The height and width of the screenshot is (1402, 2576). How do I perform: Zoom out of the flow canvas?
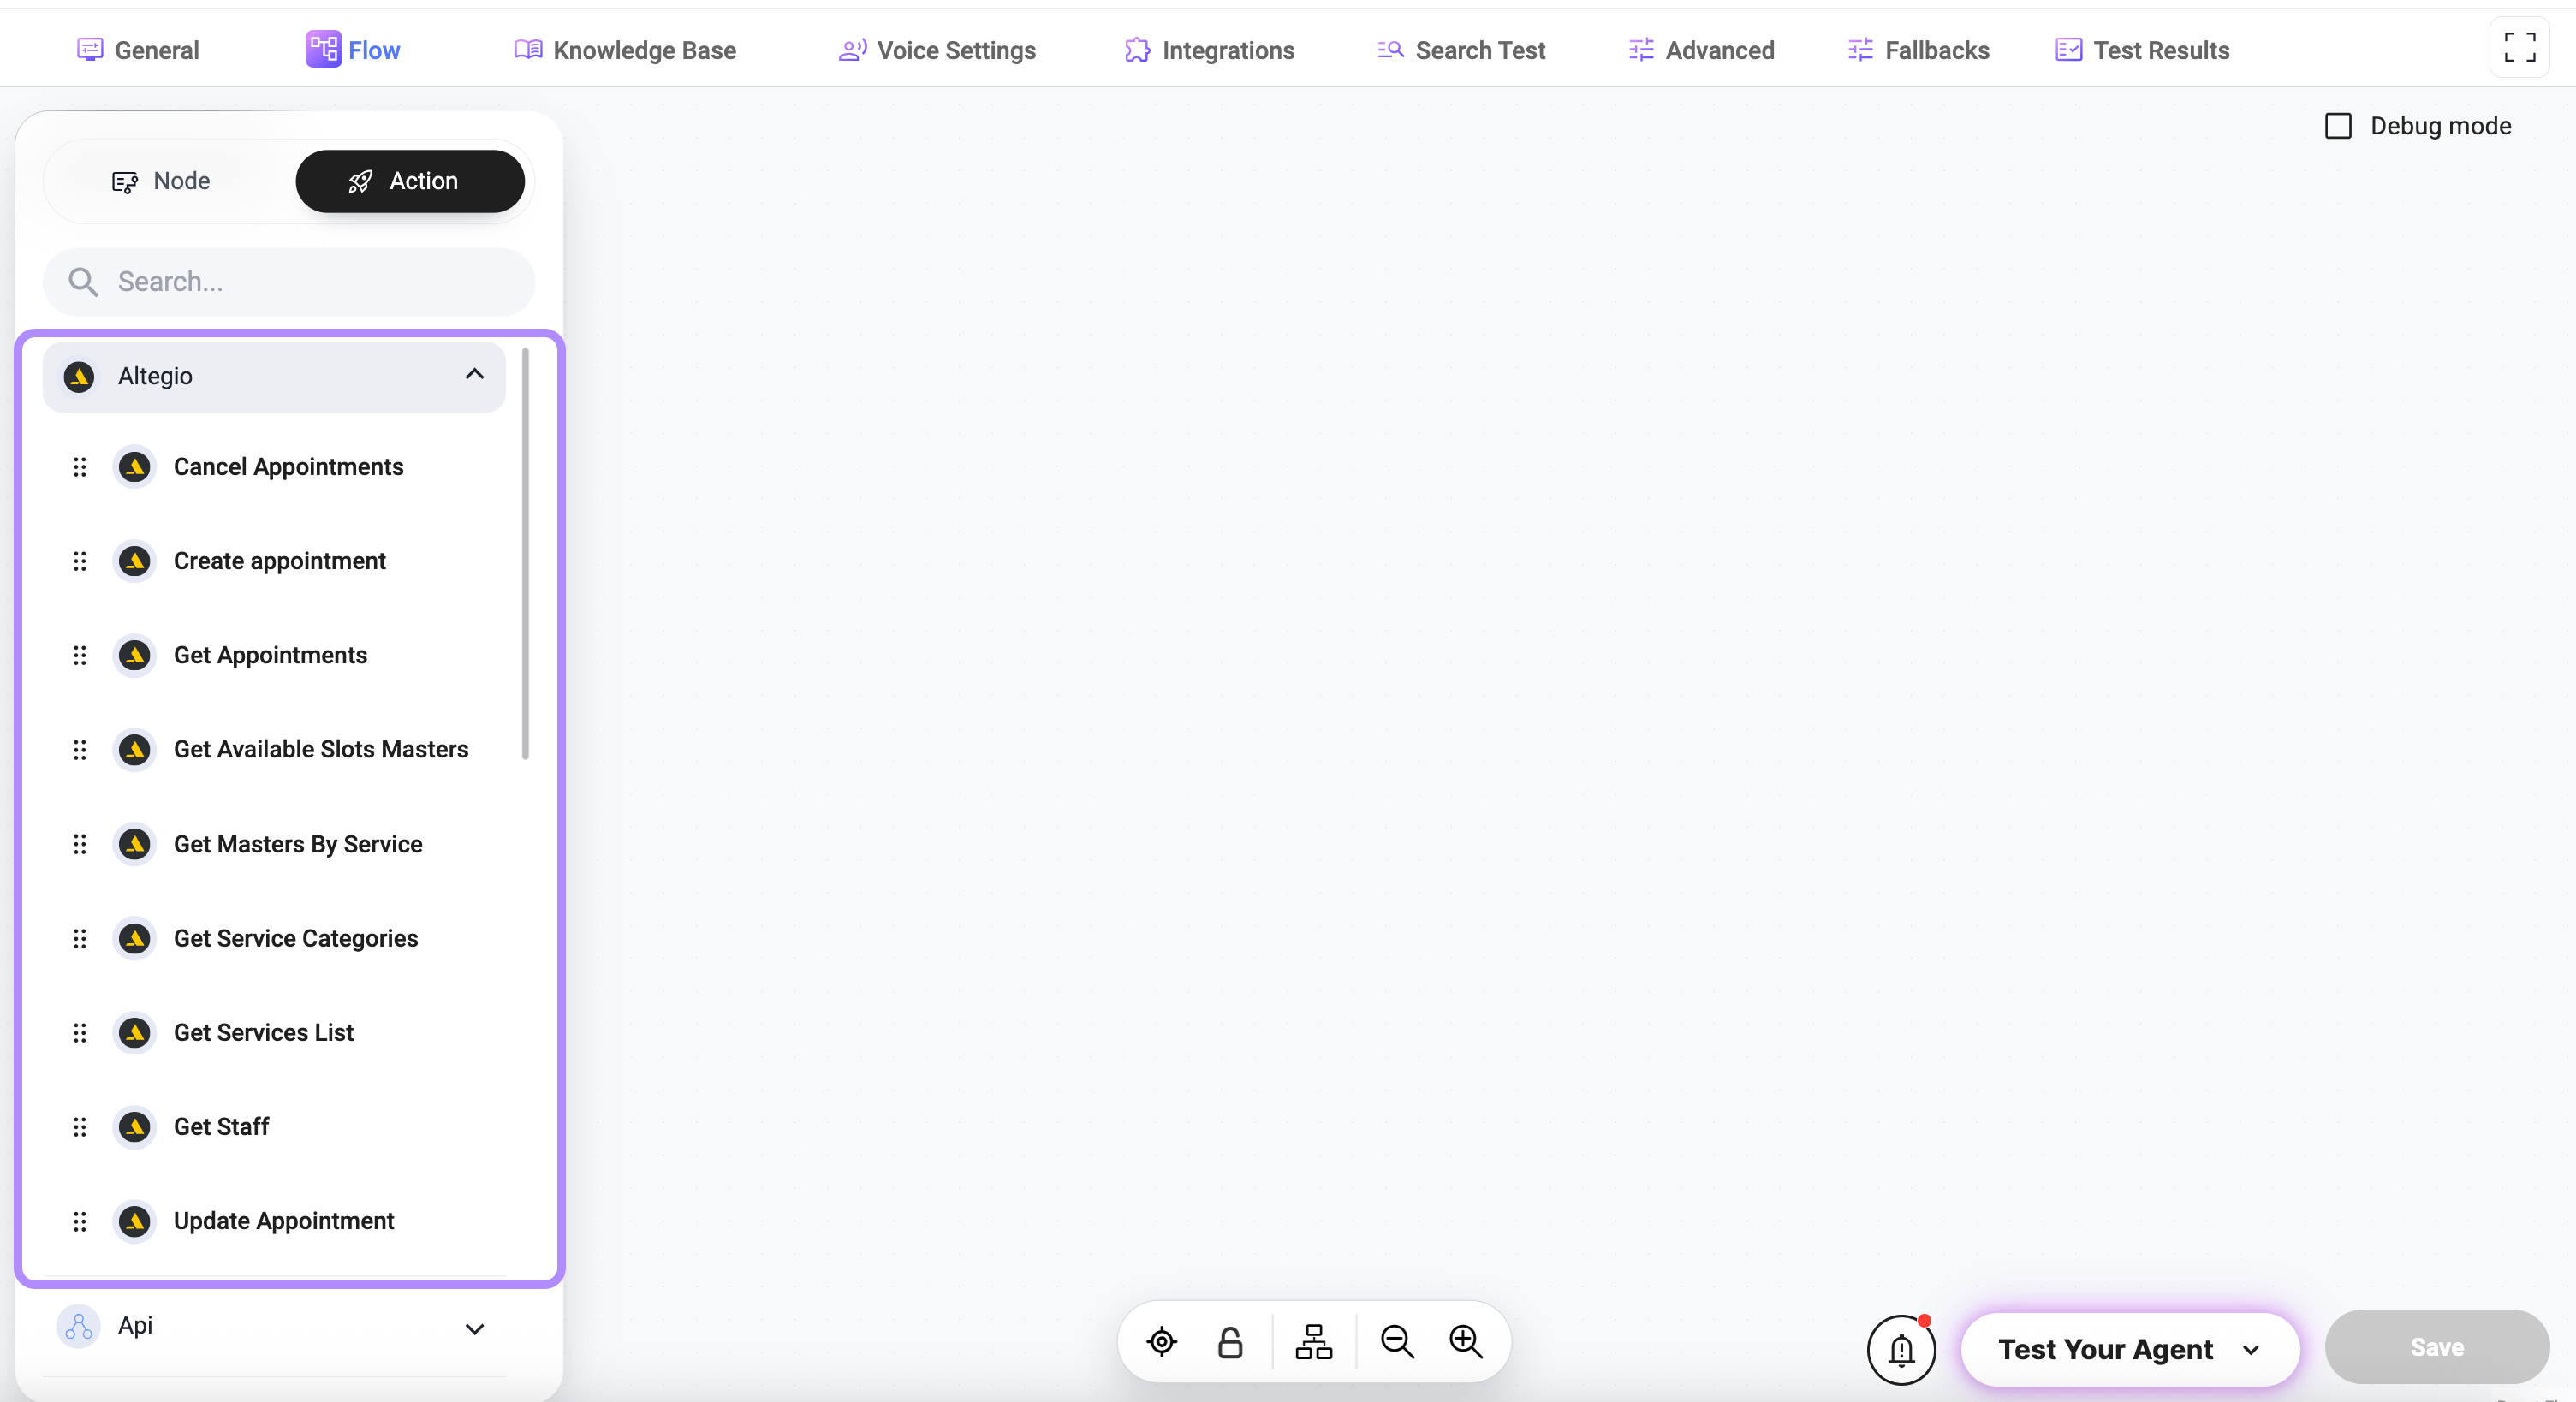click(x=1397, y=1341)
